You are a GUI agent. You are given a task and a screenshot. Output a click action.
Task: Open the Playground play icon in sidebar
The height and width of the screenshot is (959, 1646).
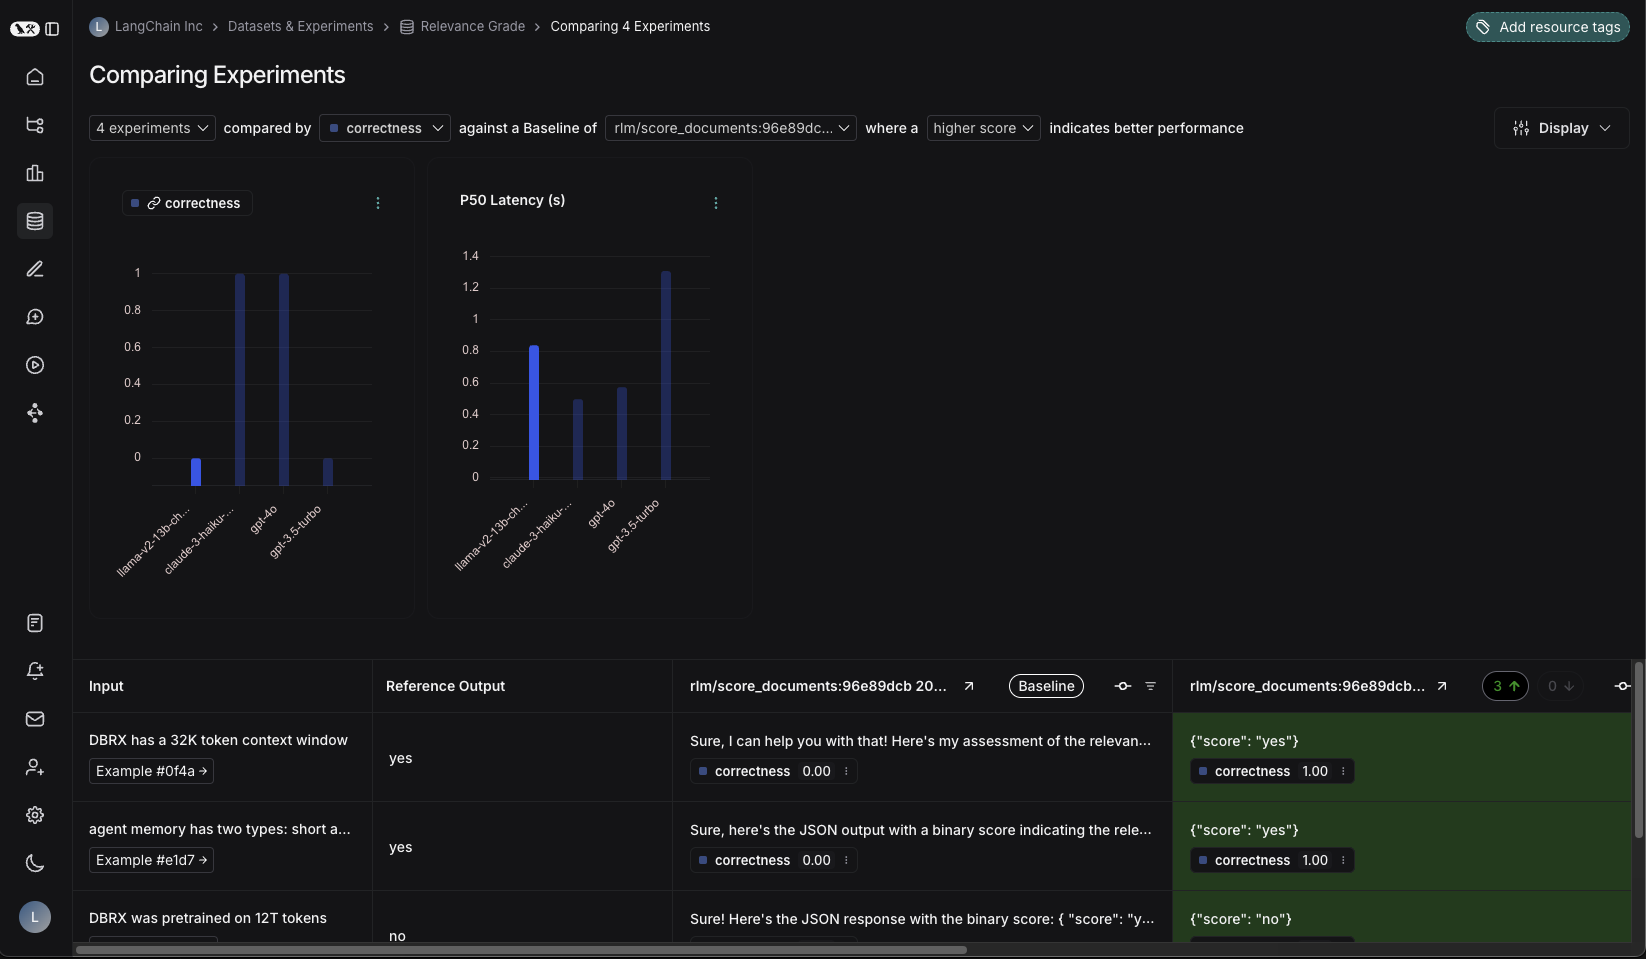point(35,365)
